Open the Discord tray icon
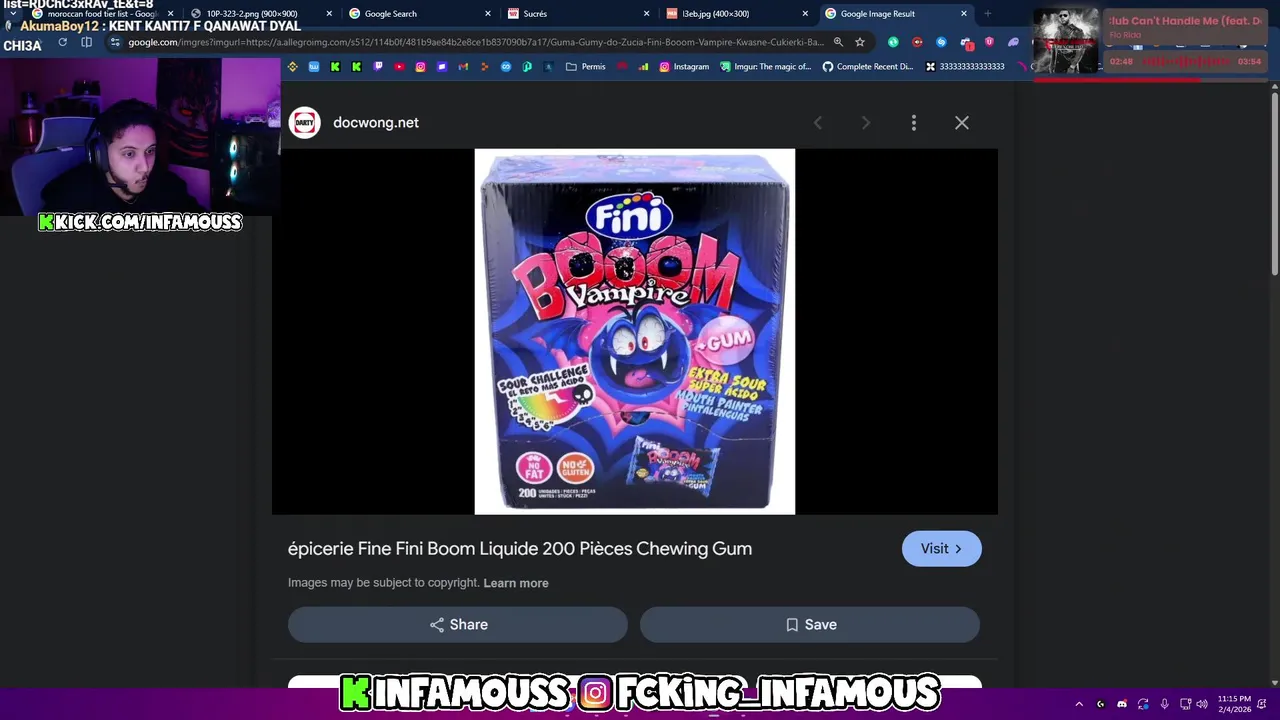This screenshot has height=720, width=1280. (x=1122, y=704)
